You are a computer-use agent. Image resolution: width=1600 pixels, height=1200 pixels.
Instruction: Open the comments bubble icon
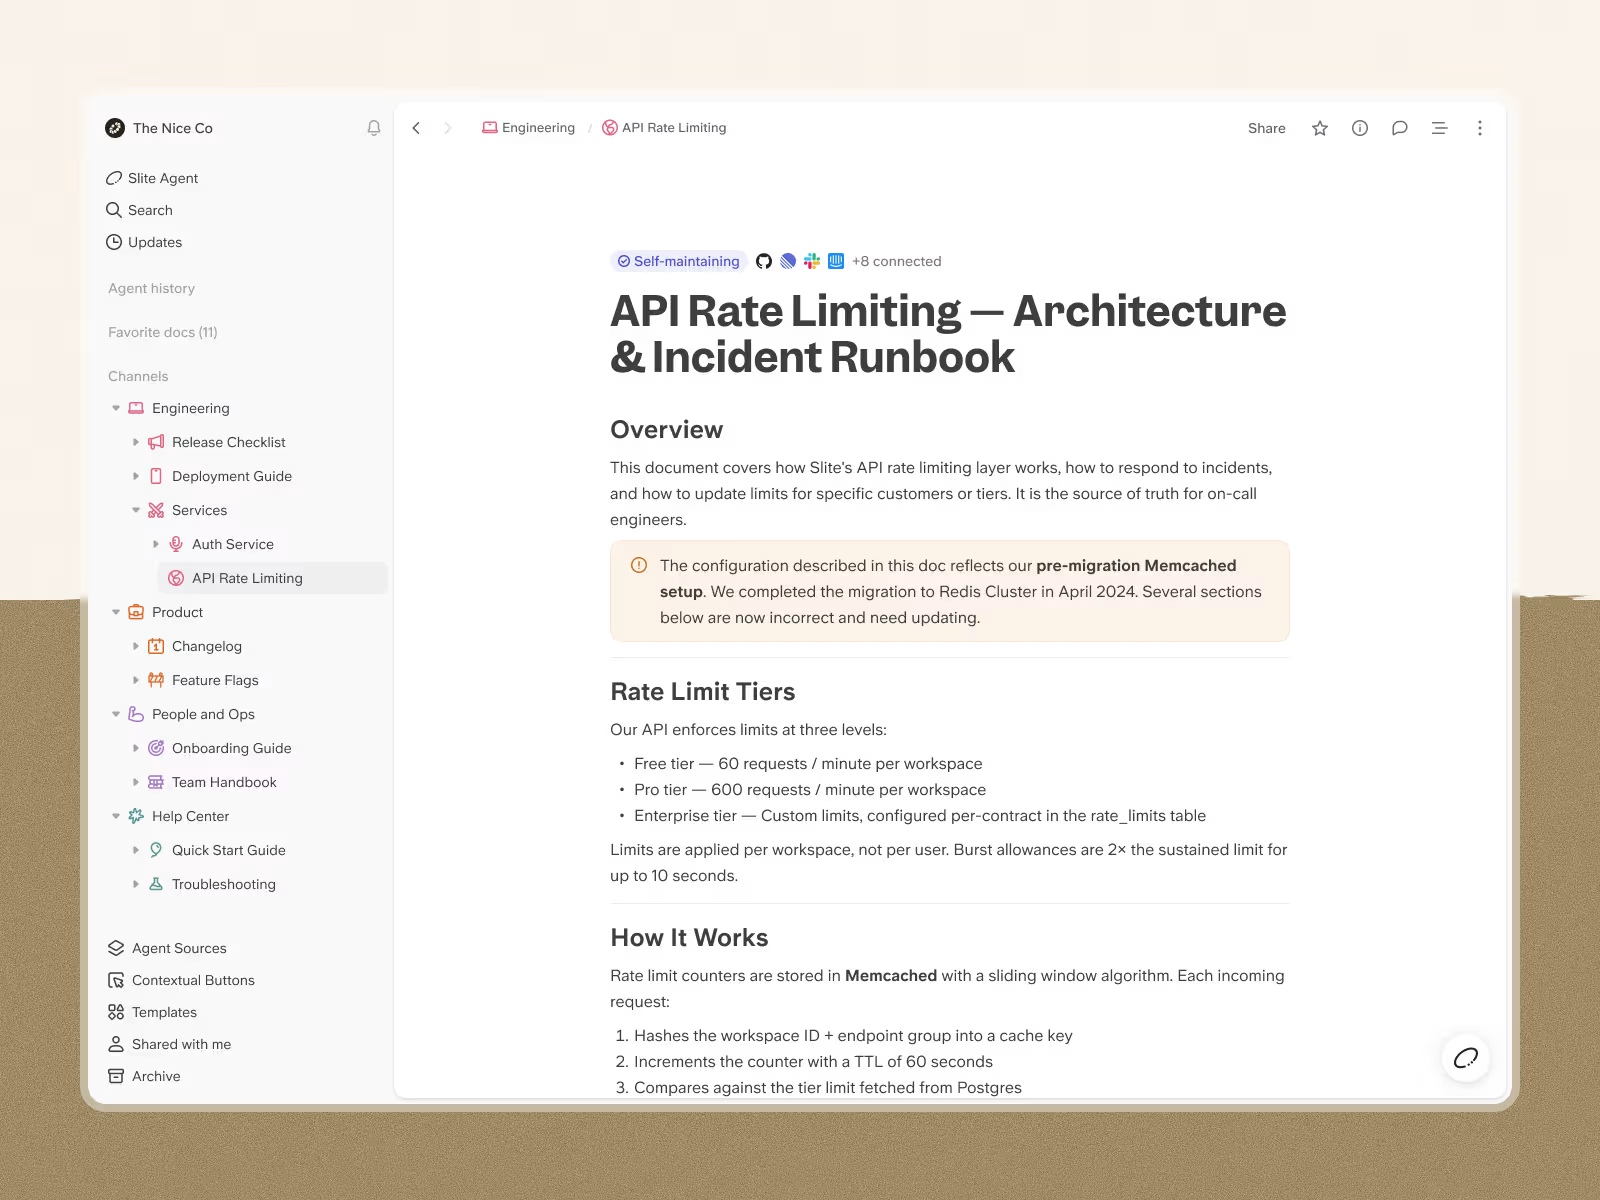[1400, 128]
